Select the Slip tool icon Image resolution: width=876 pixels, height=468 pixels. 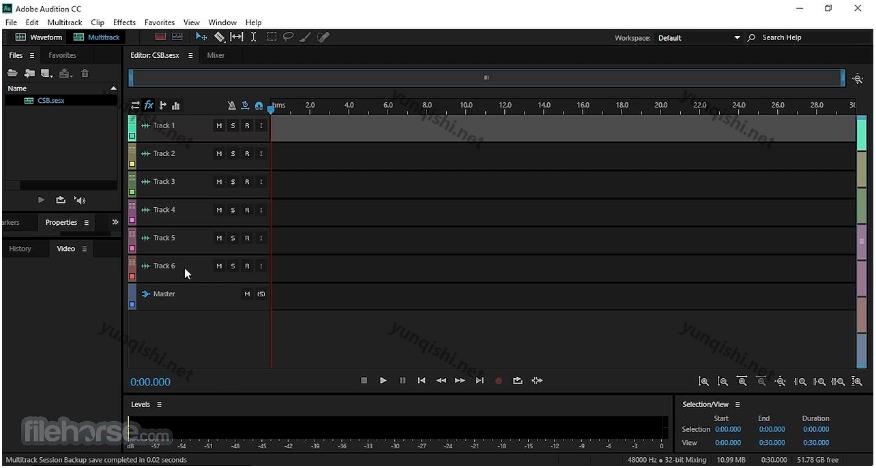click(237, 37)
